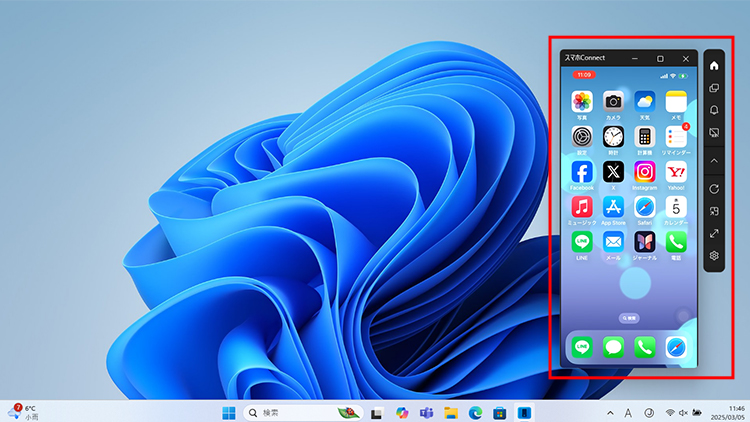
Task: Expand to fullscreen using diagonal arrows icon
Action: tap(714, 233)
